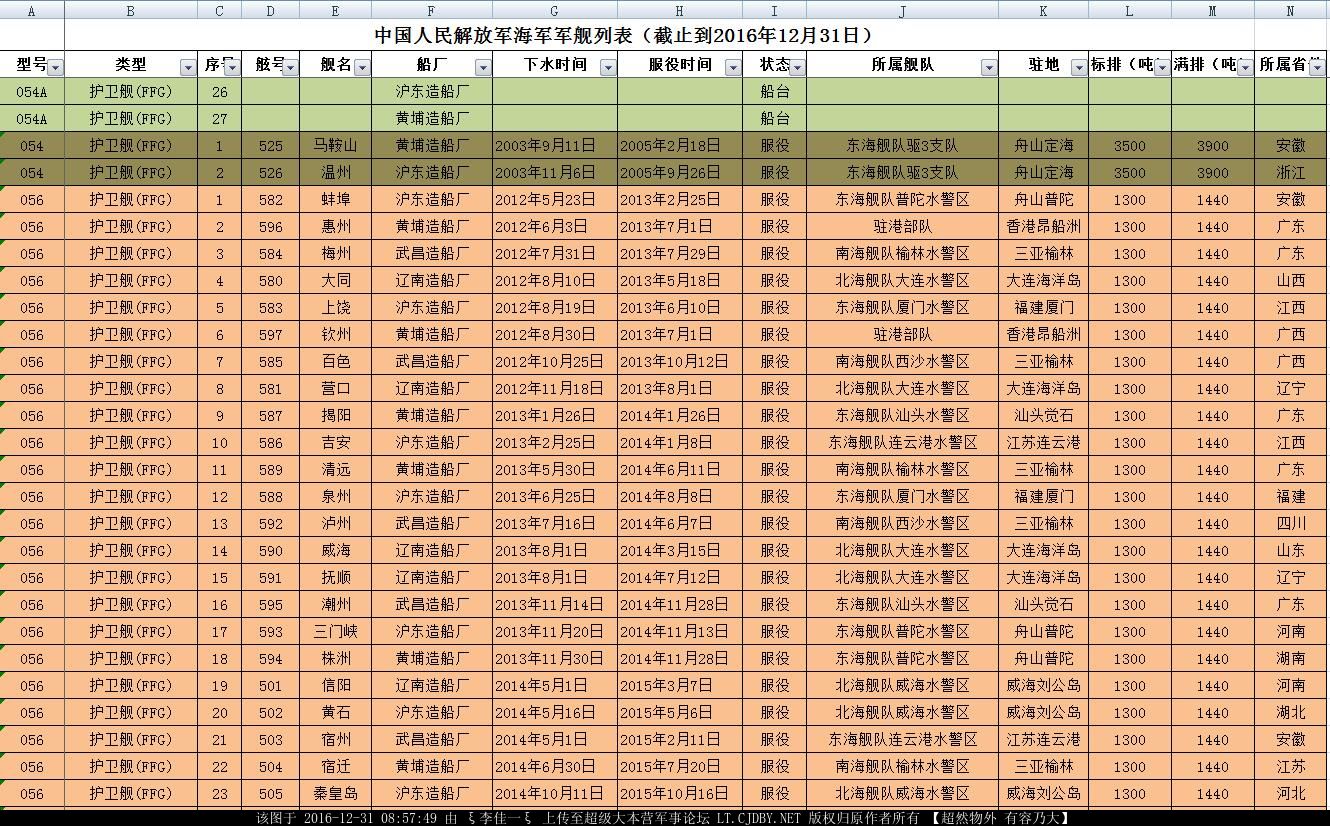Select ship name cell 三门峡
This screenshot has height=826, width=1330.
(x=336, y=631)
